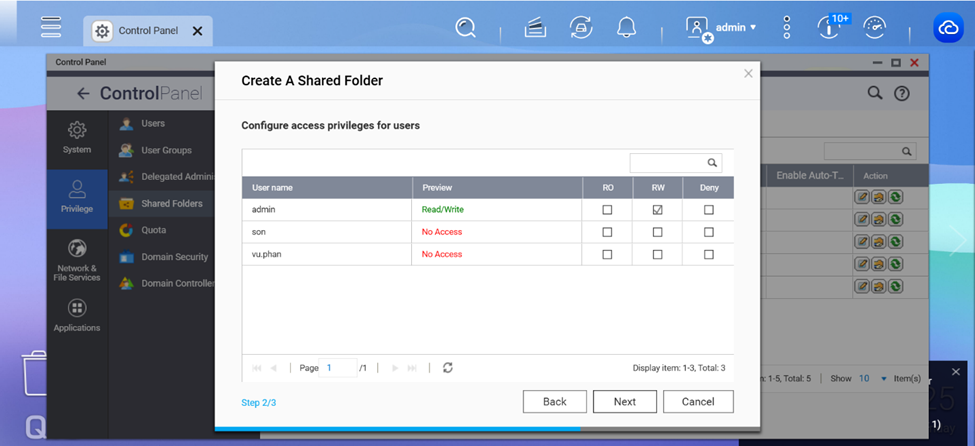Open the notifications bell
The width and height of the screenshot is (975, 446).
(627, 28)
